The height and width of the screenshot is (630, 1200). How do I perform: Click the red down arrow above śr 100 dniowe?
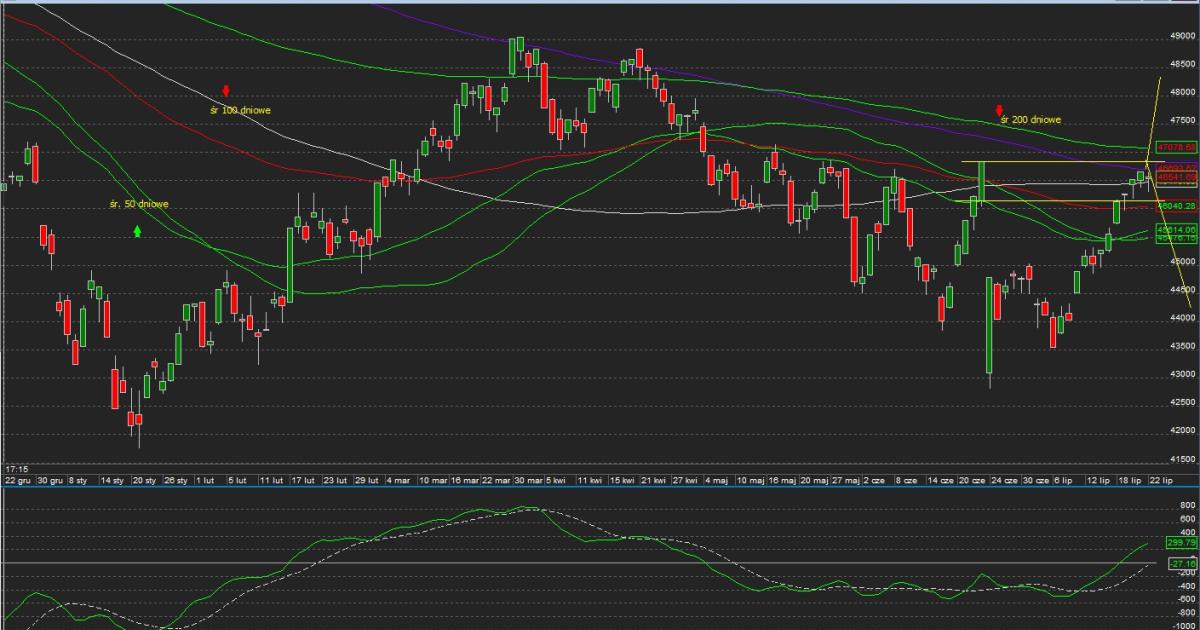(x=226, y=91)
